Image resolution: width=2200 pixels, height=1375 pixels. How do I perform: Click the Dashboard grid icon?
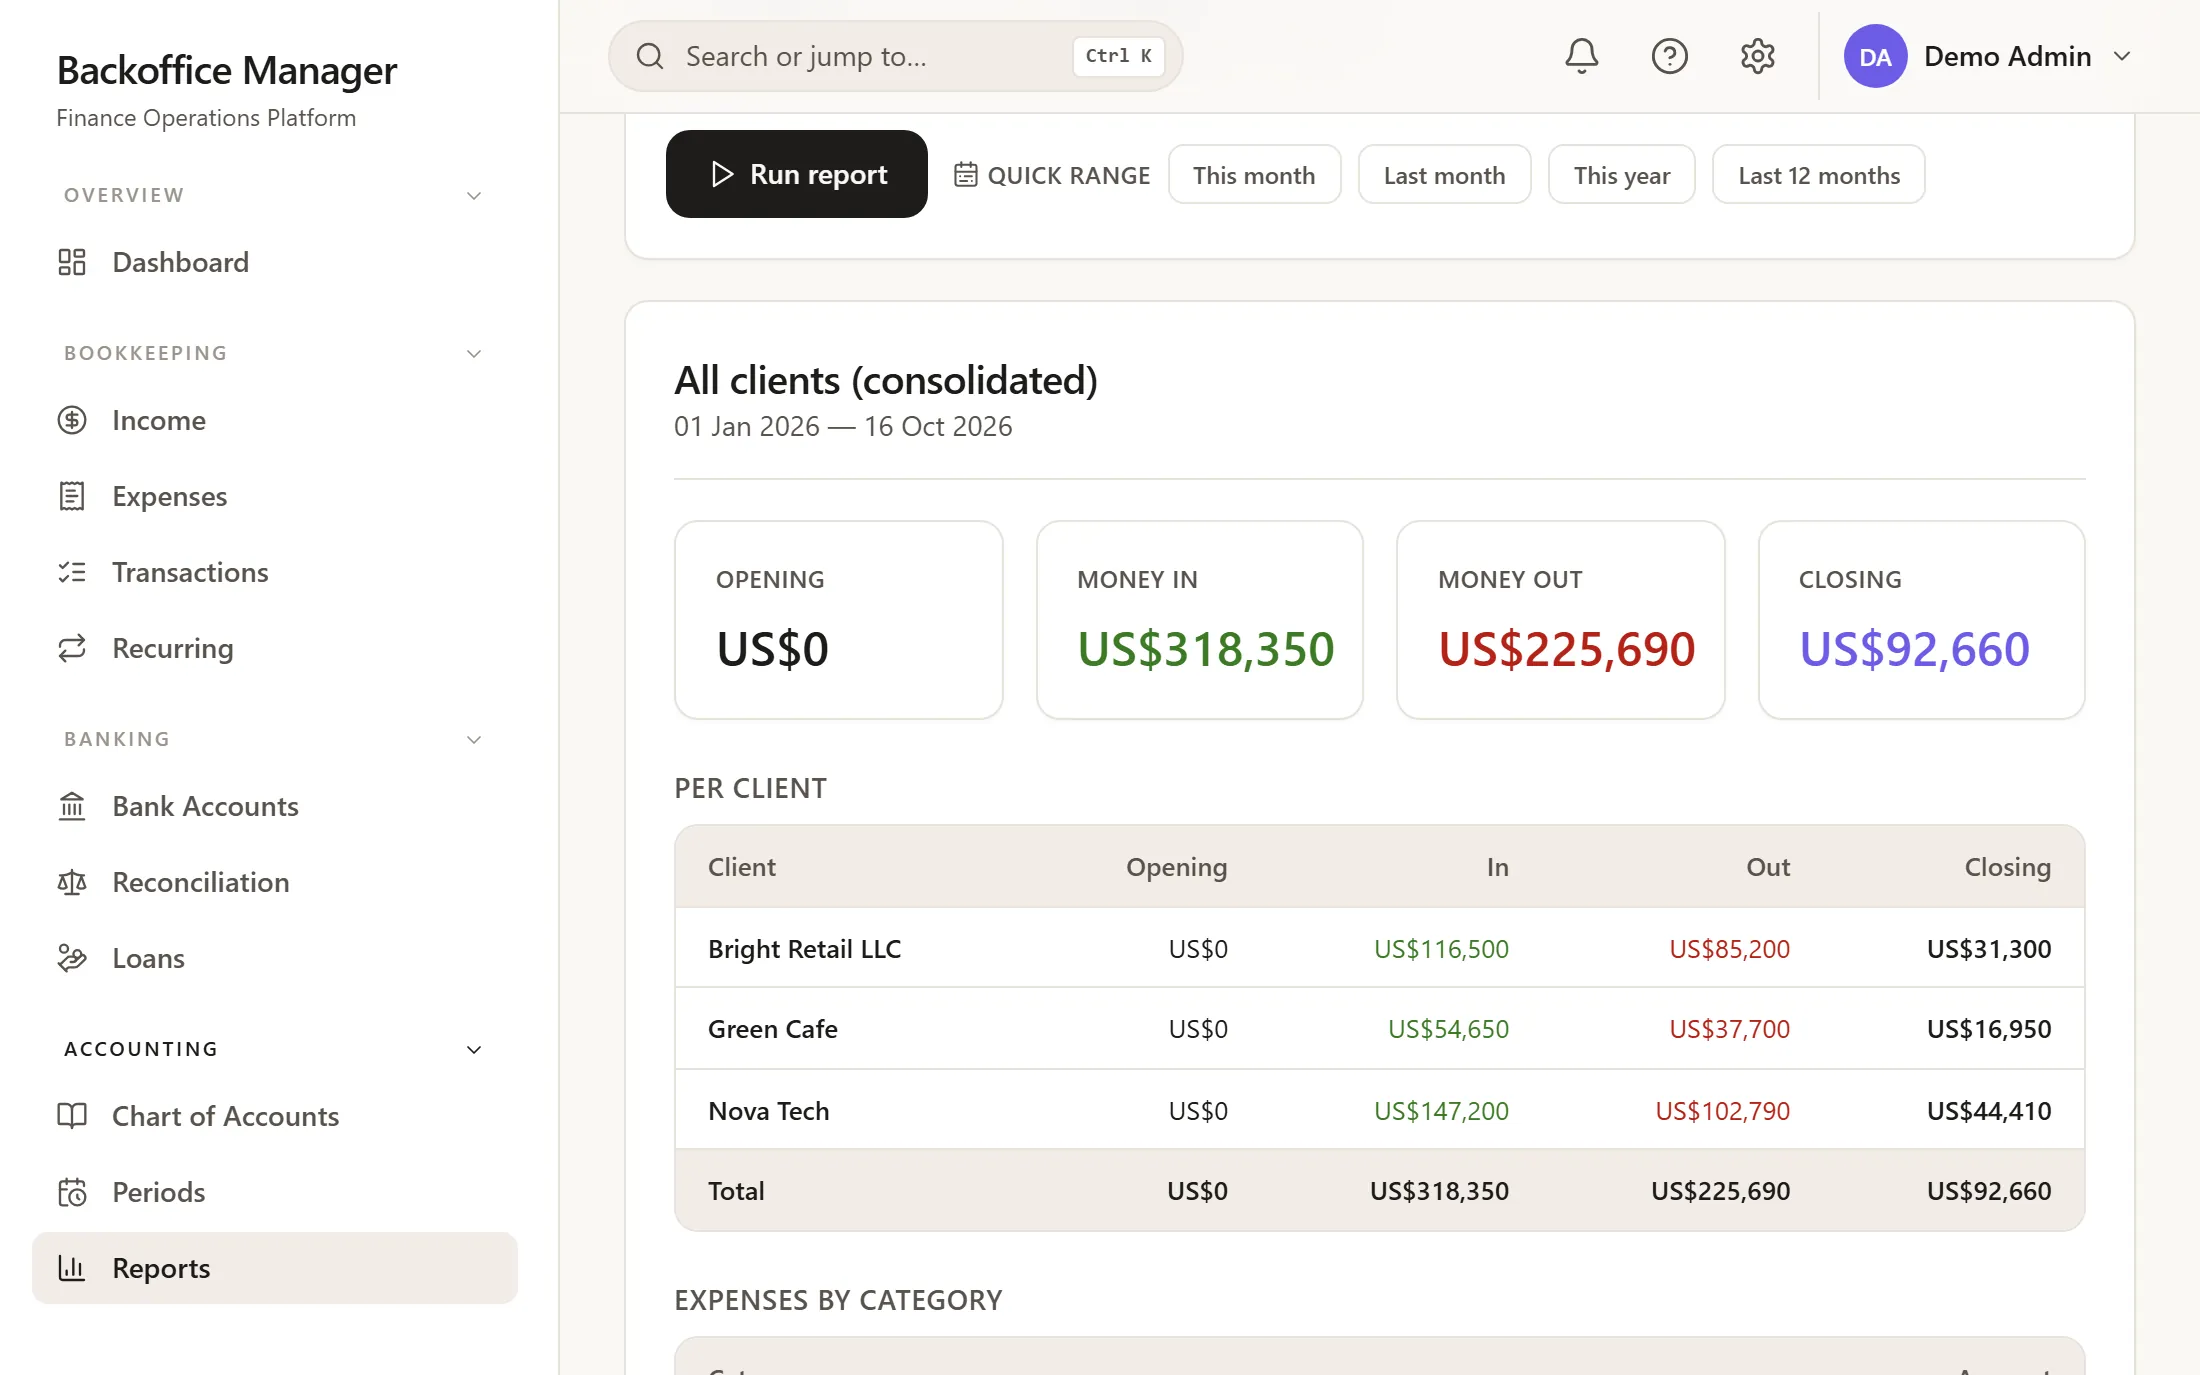point(72,262)
